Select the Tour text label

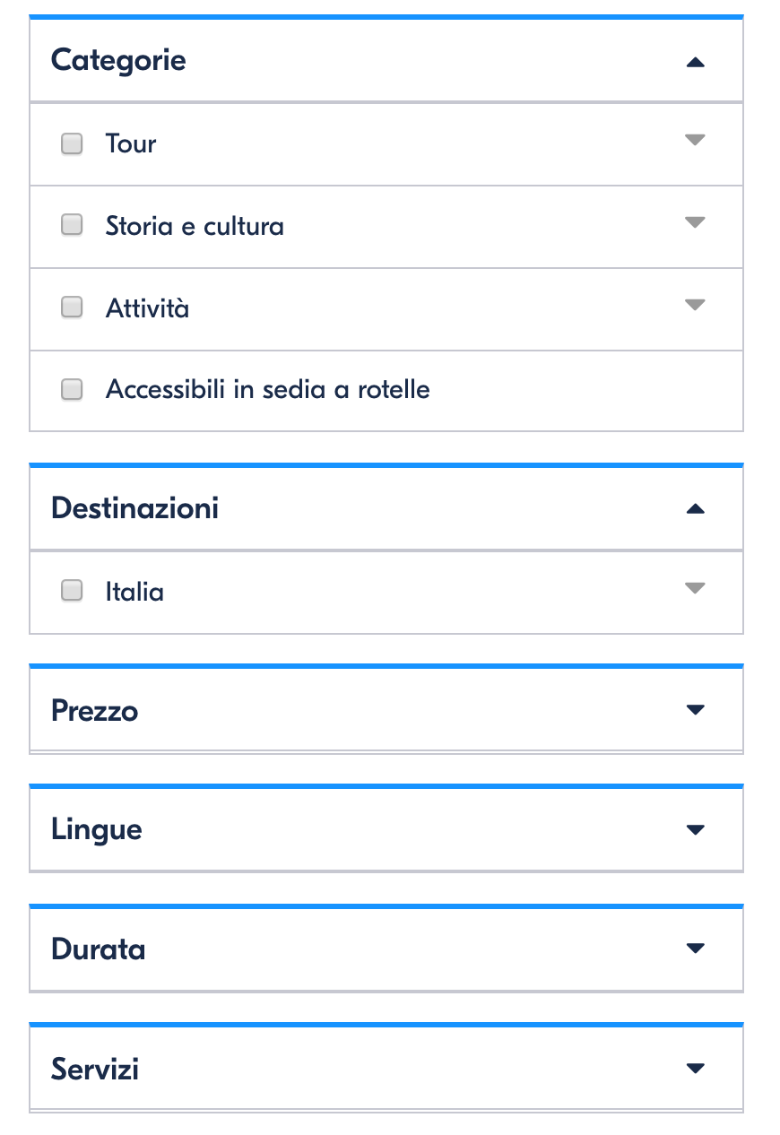(x=131, y=144)
